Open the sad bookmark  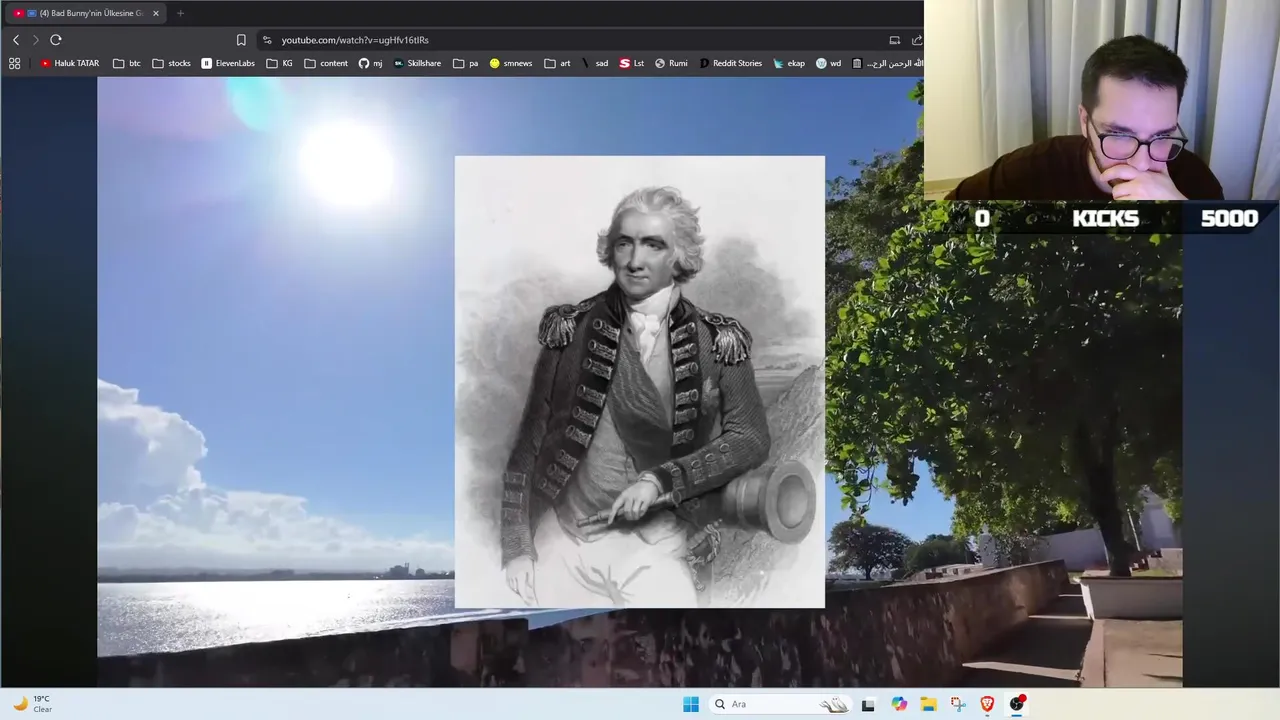click(594, 63)
